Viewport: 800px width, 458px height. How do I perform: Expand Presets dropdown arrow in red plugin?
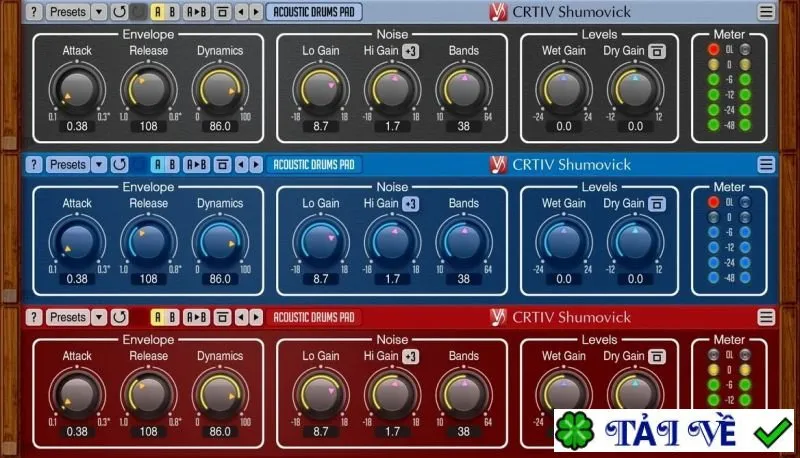[99, 317]
